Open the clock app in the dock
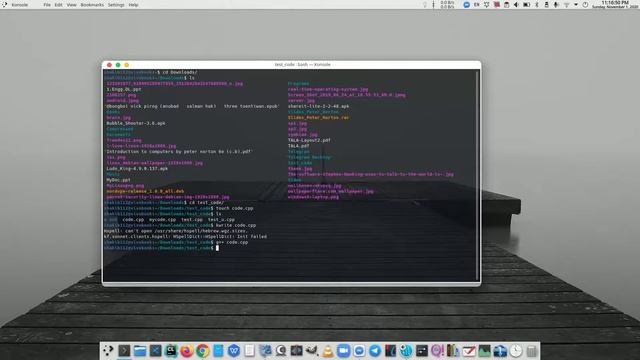This screenshot has height=360, width=640. (x=516, y=351)
